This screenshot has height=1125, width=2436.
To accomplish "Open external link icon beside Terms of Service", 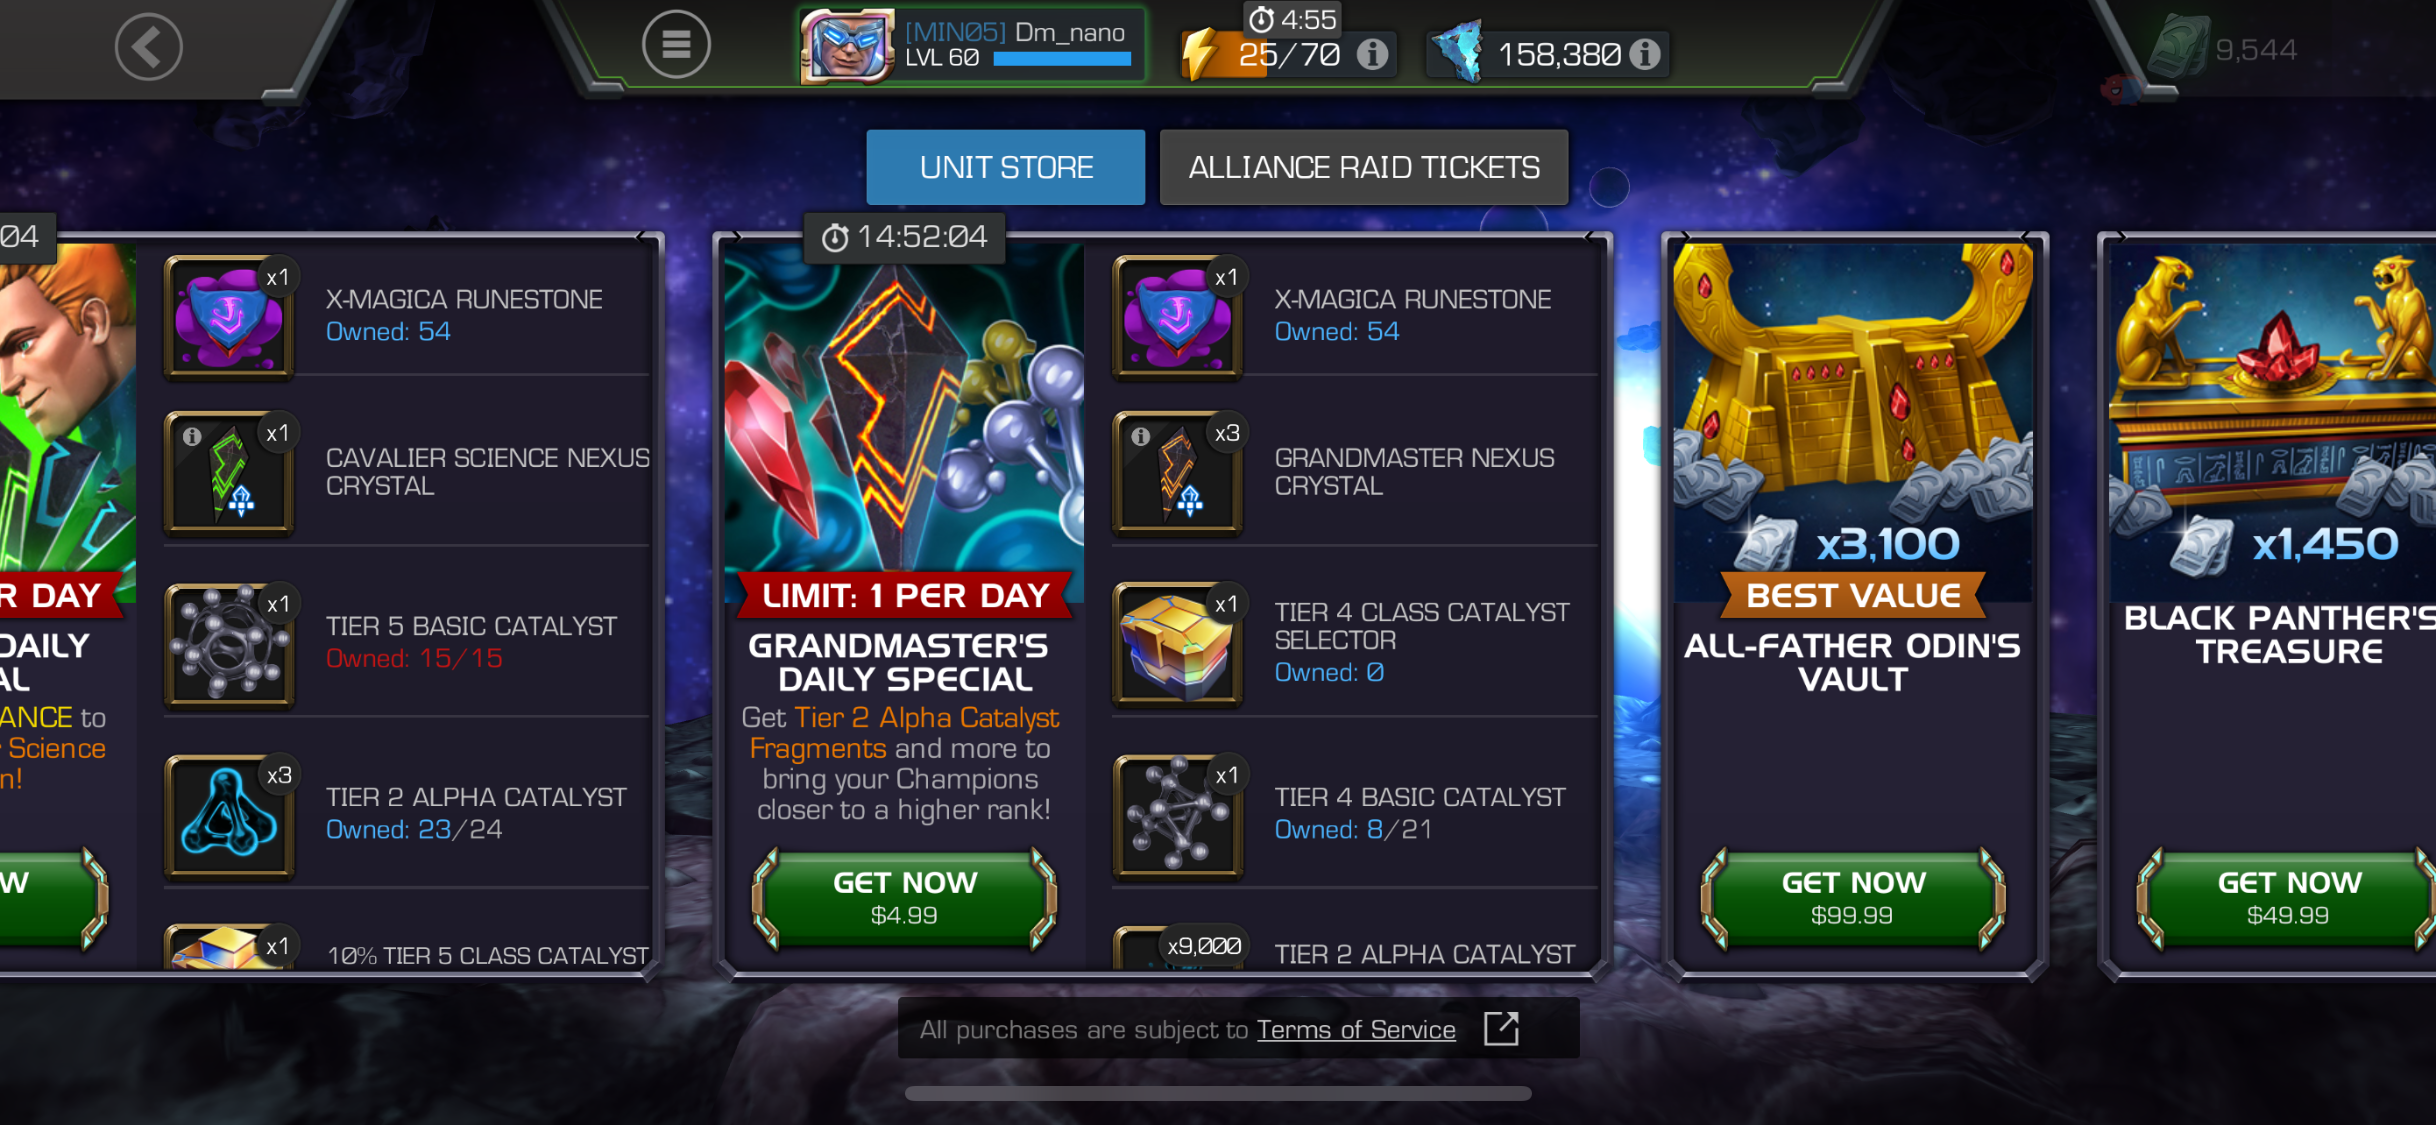I will pyautogui.click(x=1501, y=1029).
